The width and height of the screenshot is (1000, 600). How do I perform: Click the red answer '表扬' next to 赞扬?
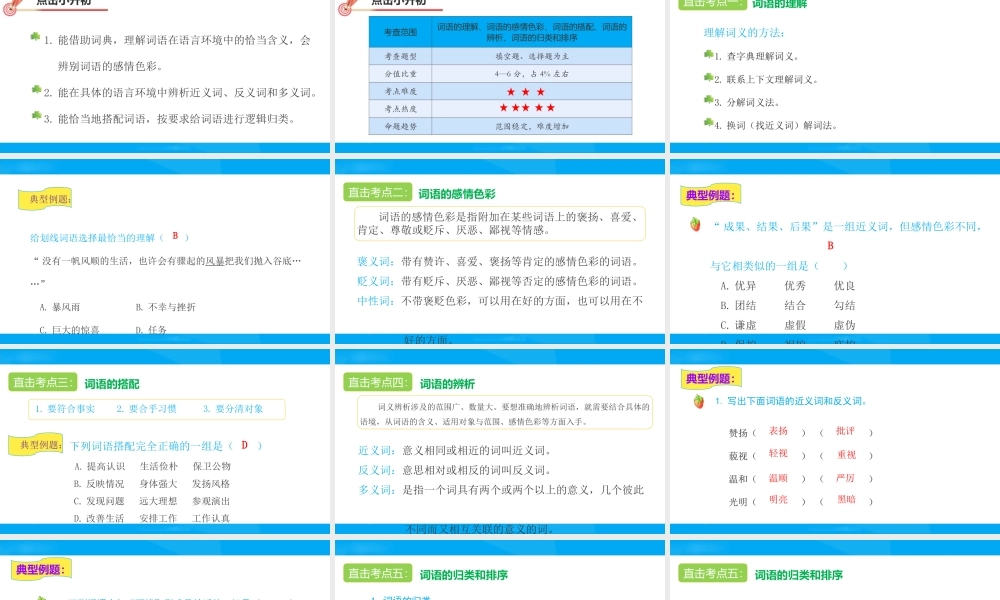pyautogui.click(x=778, y=431)
